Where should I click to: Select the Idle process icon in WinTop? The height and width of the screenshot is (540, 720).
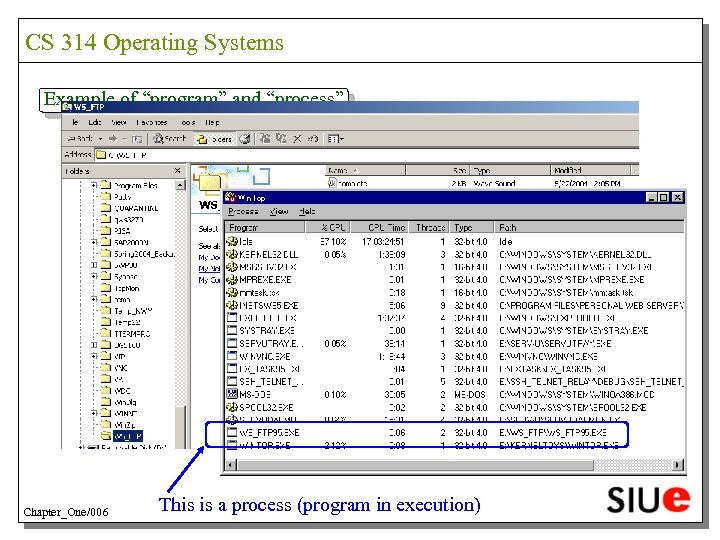pyautogui.click(x=232, y=241)
